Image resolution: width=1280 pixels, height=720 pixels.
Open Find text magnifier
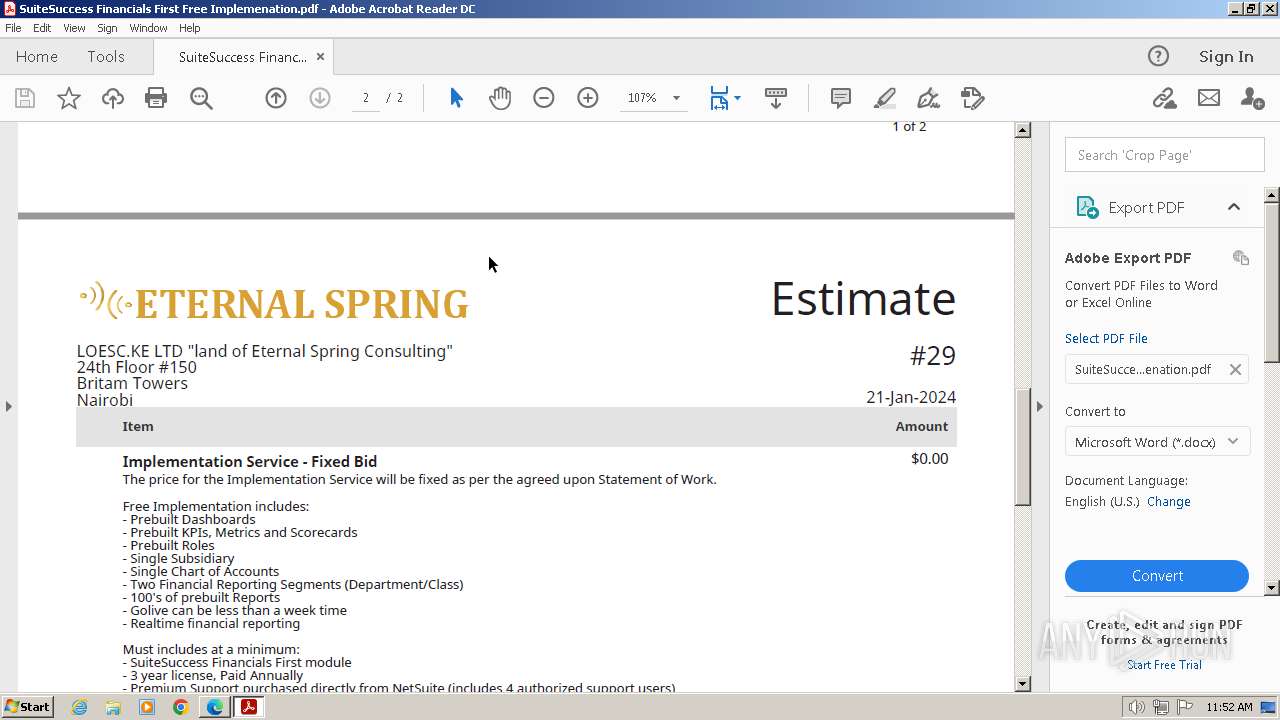tap(201, 98)
